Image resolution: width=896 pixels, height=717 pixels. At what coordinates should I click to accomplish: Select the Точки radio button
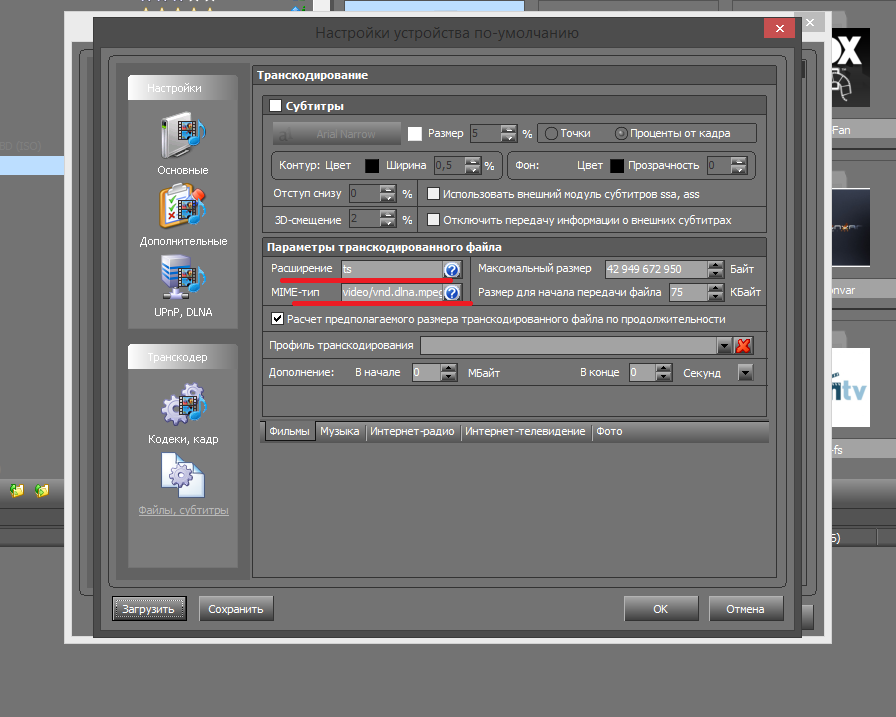tap(550, 133)
